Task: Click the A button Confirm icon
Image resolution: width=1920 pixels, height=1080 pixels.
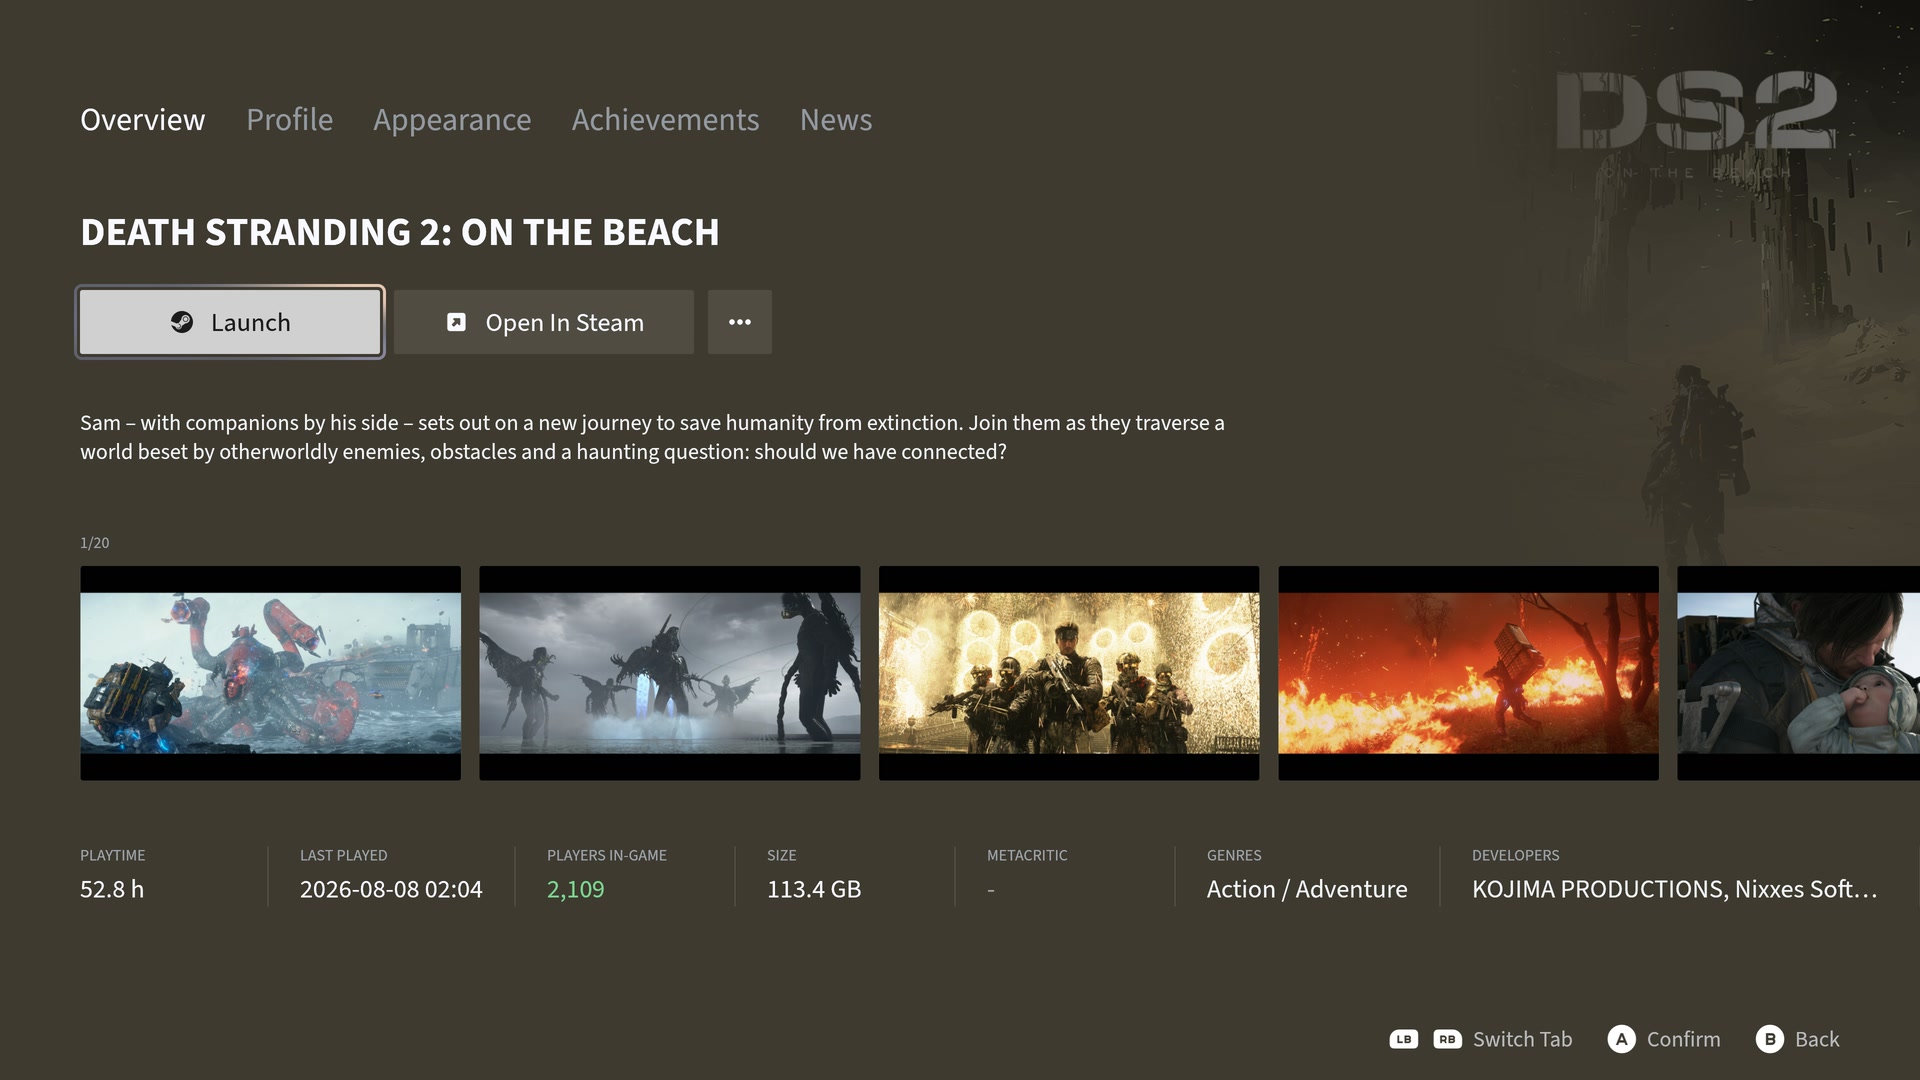Action: [x=1622, y=1039]
